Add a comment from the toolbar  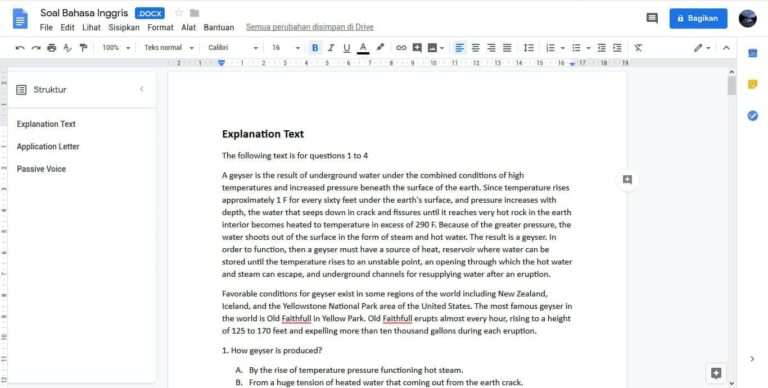[x=417, y=48]
